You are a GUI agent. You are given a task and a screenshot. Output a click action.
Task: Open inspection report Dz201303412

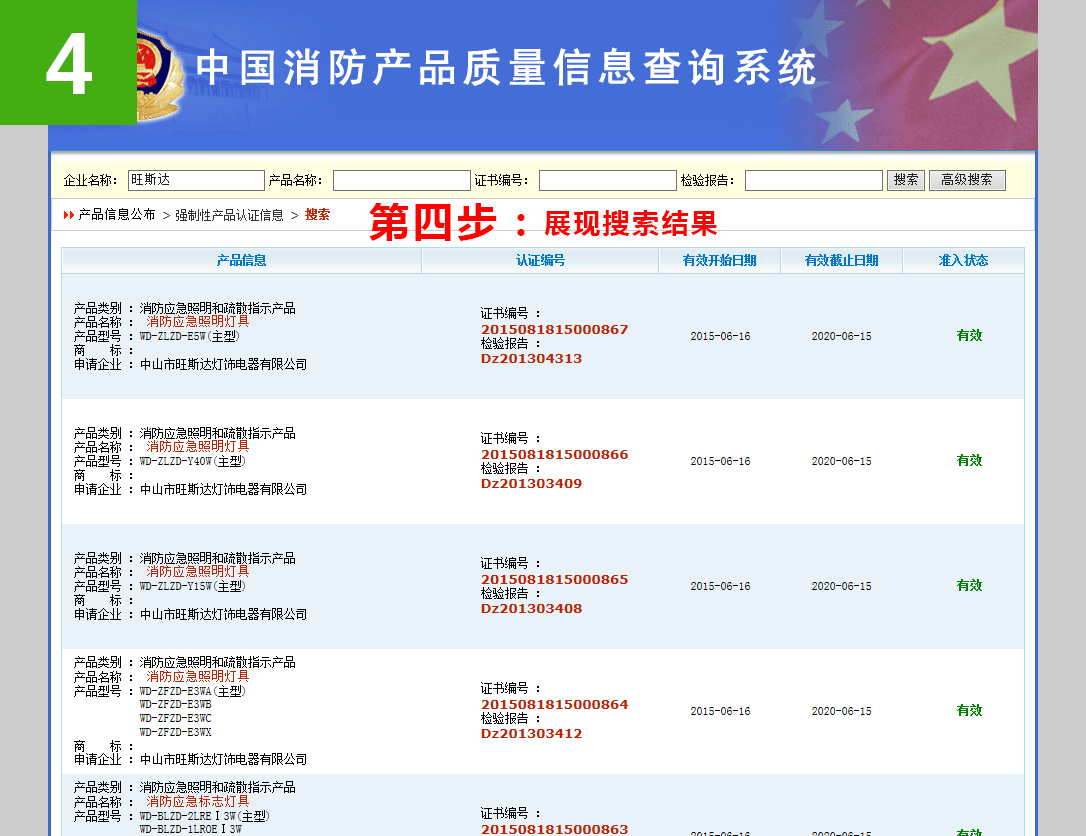[x=531, y=733]
